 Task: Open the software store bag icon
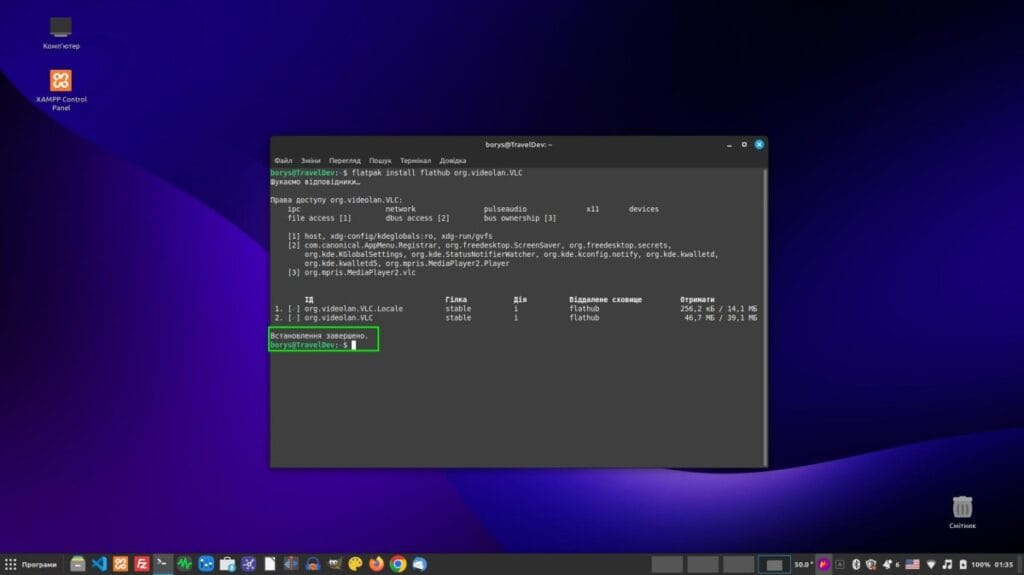click(x=227, y=564)
